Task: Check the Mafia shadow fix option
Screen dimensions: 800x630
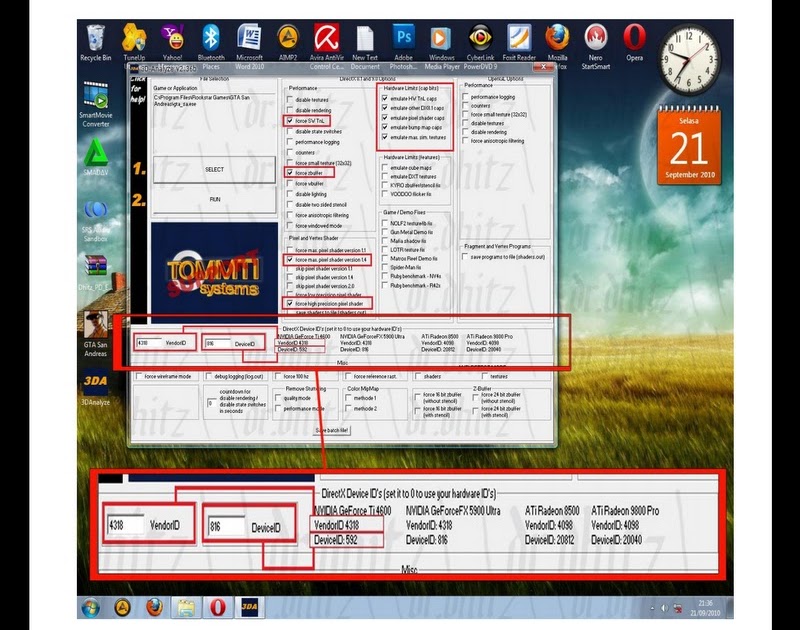Action: coord(385,241)
